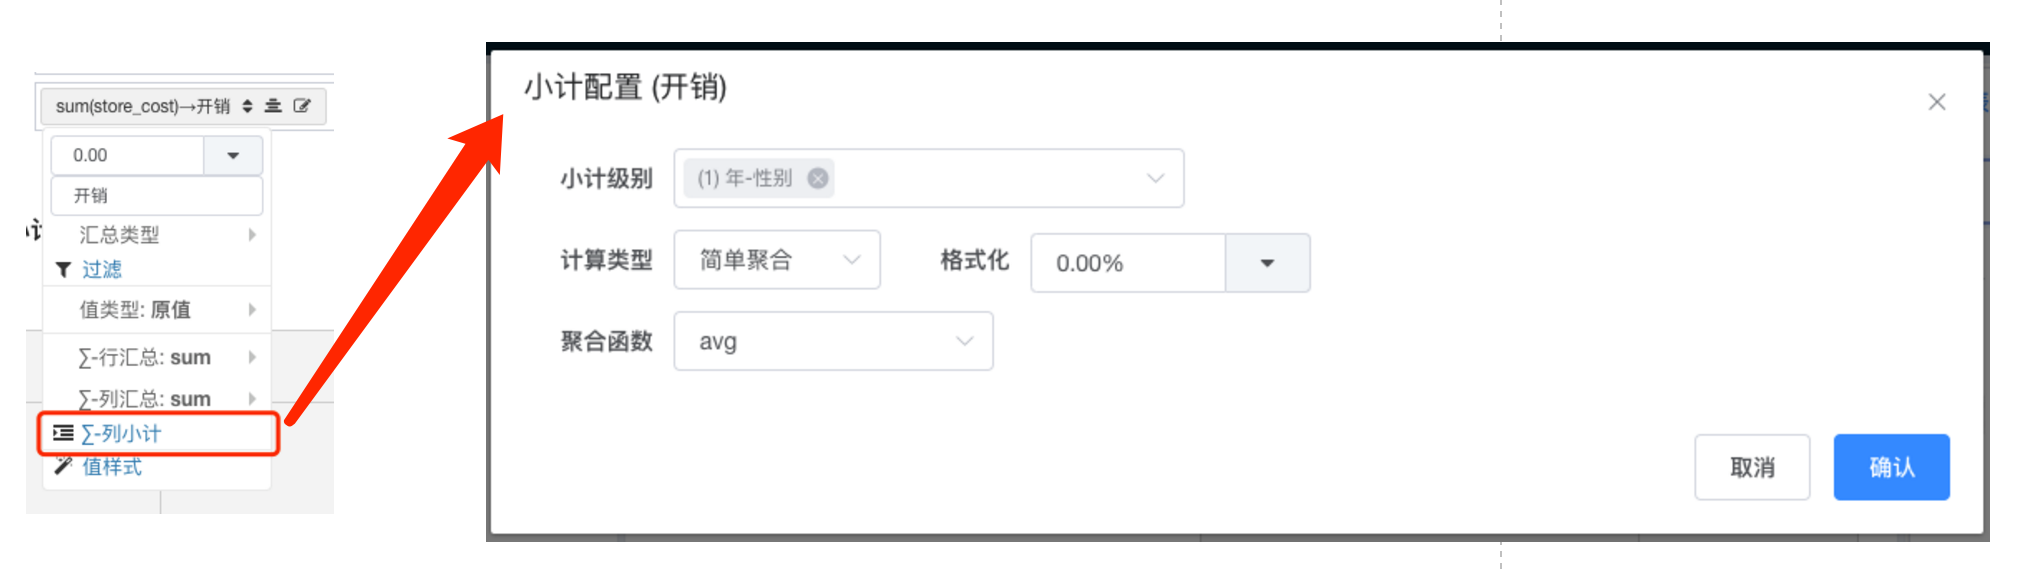This screenshot has width=2036, height=574.
Task: Click the filter funnel icon
Action: [63, 270]
